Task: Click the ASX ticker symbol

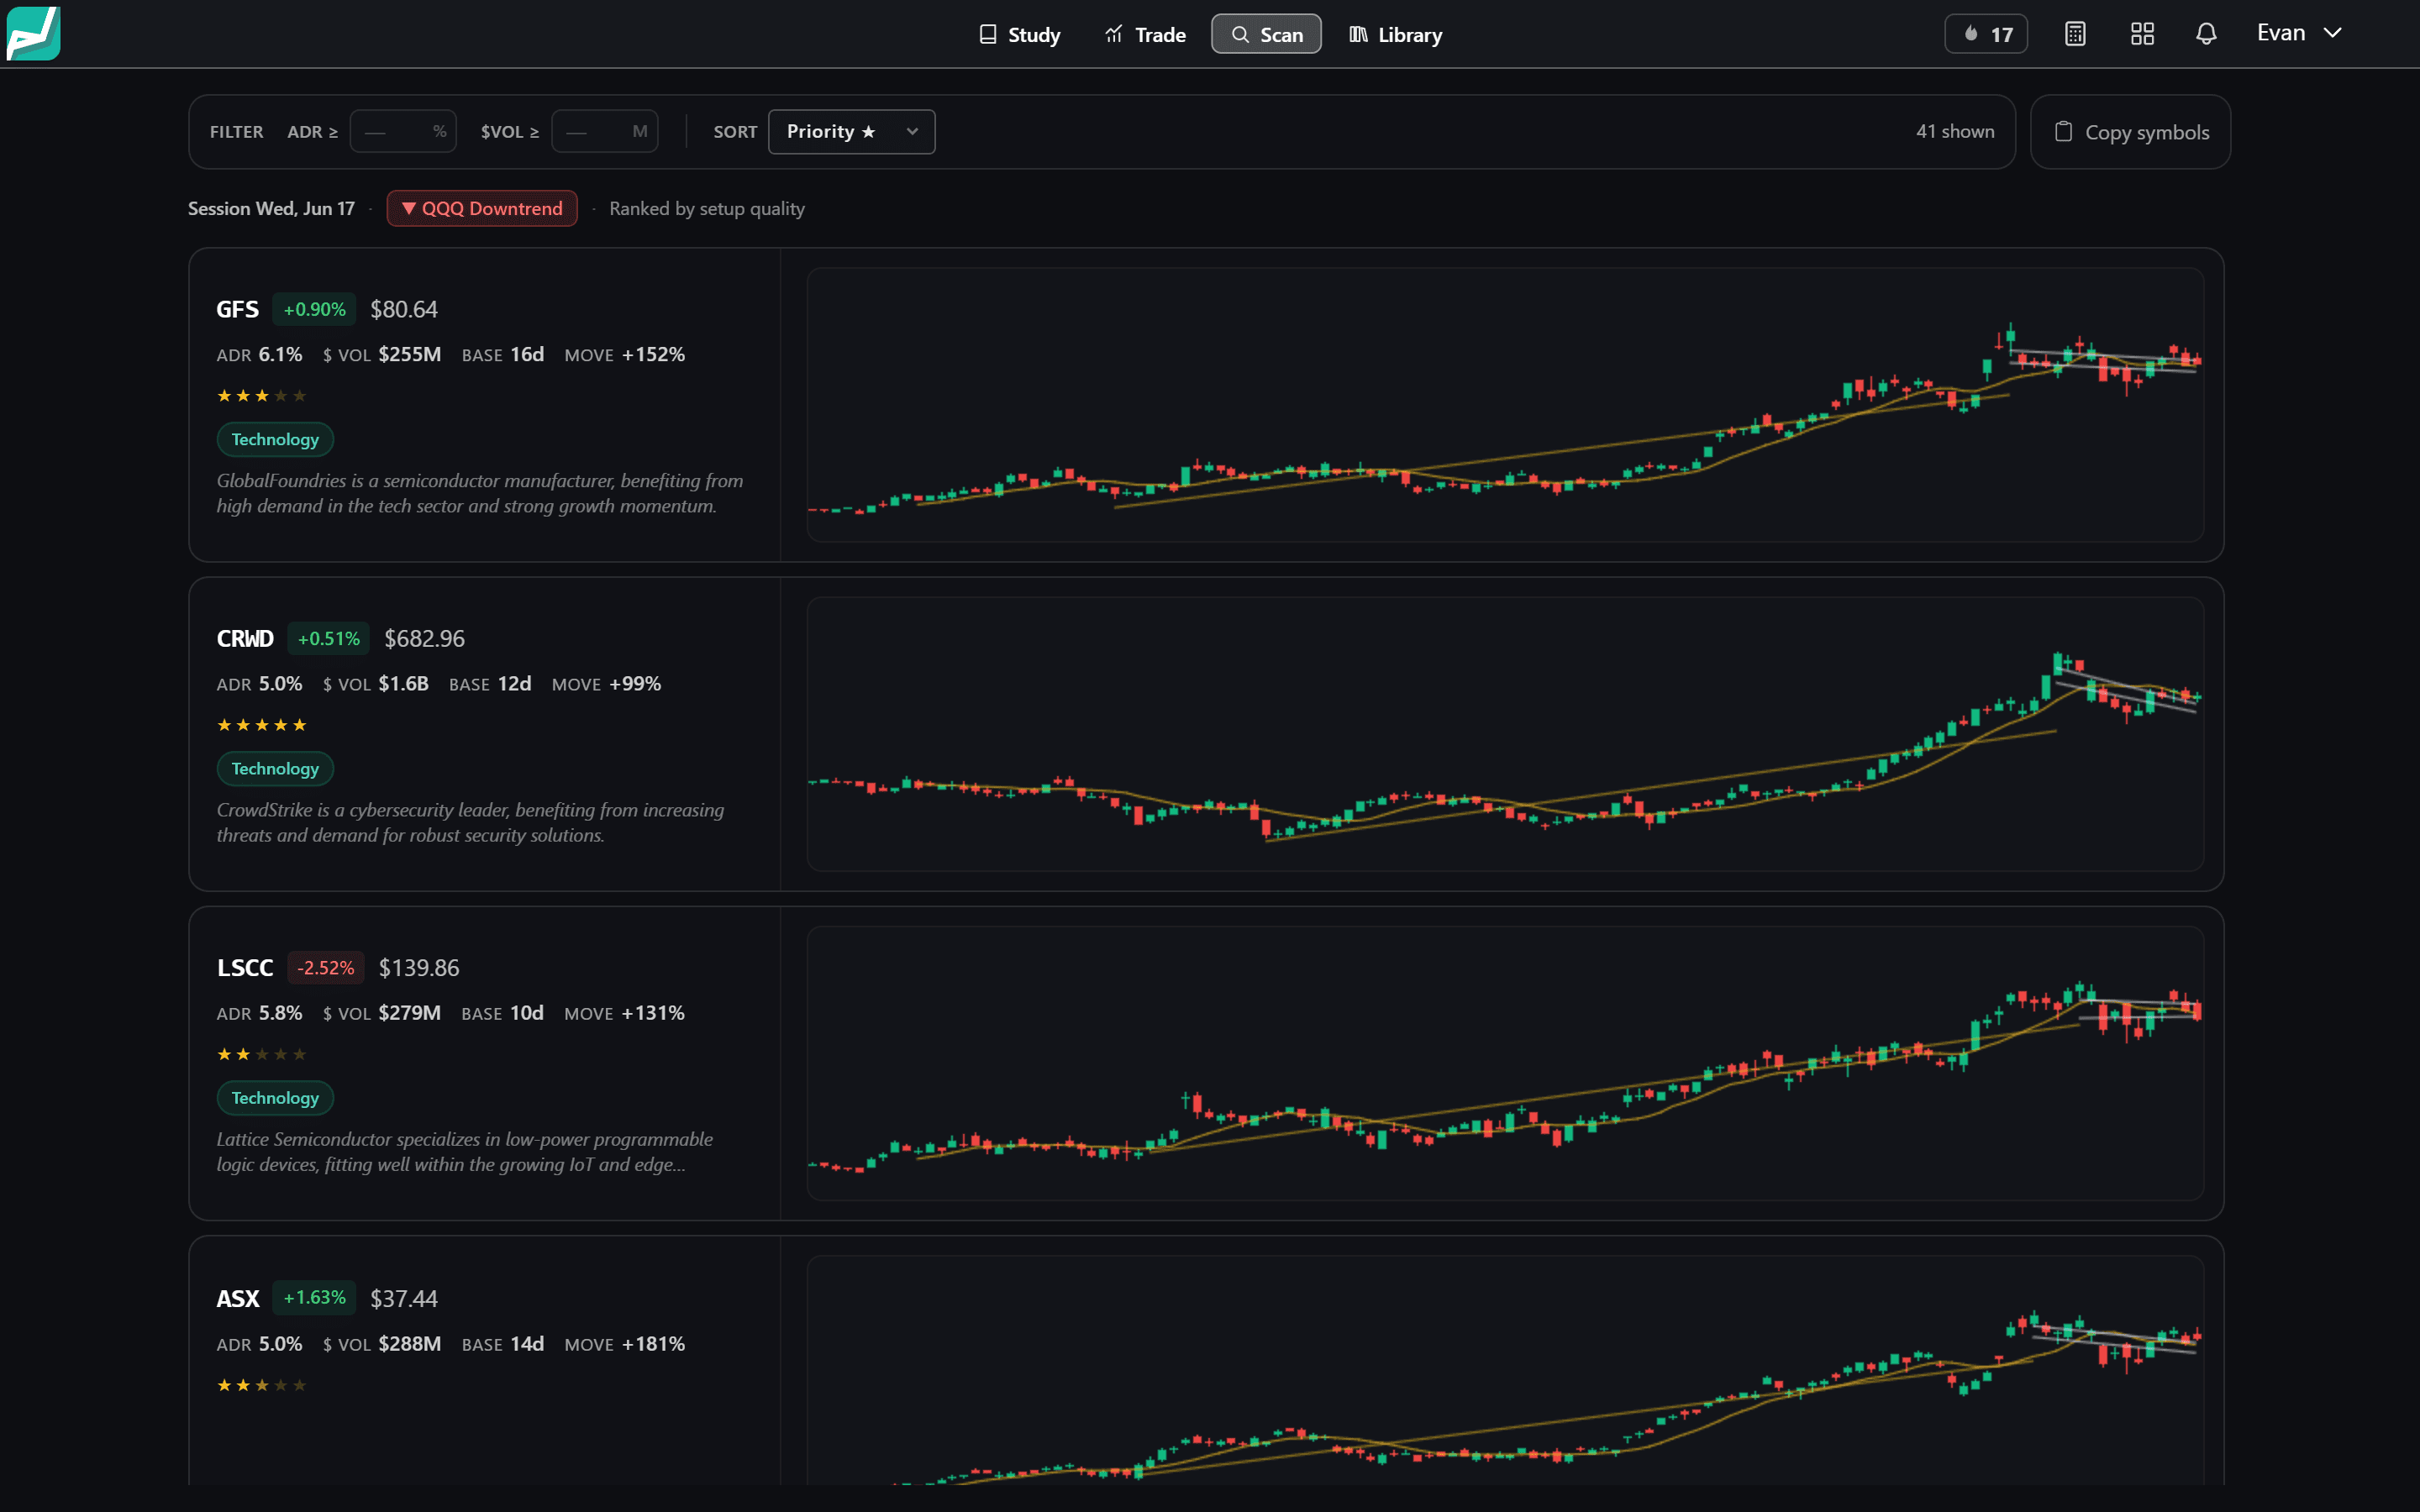Action: [238, 1298]
